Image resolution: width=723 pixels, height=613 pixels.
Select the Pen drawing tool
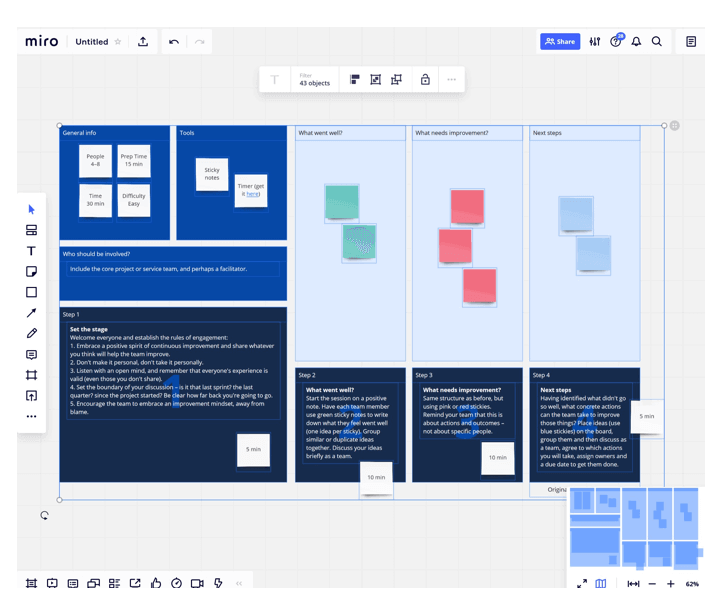[x=31, y=334]
